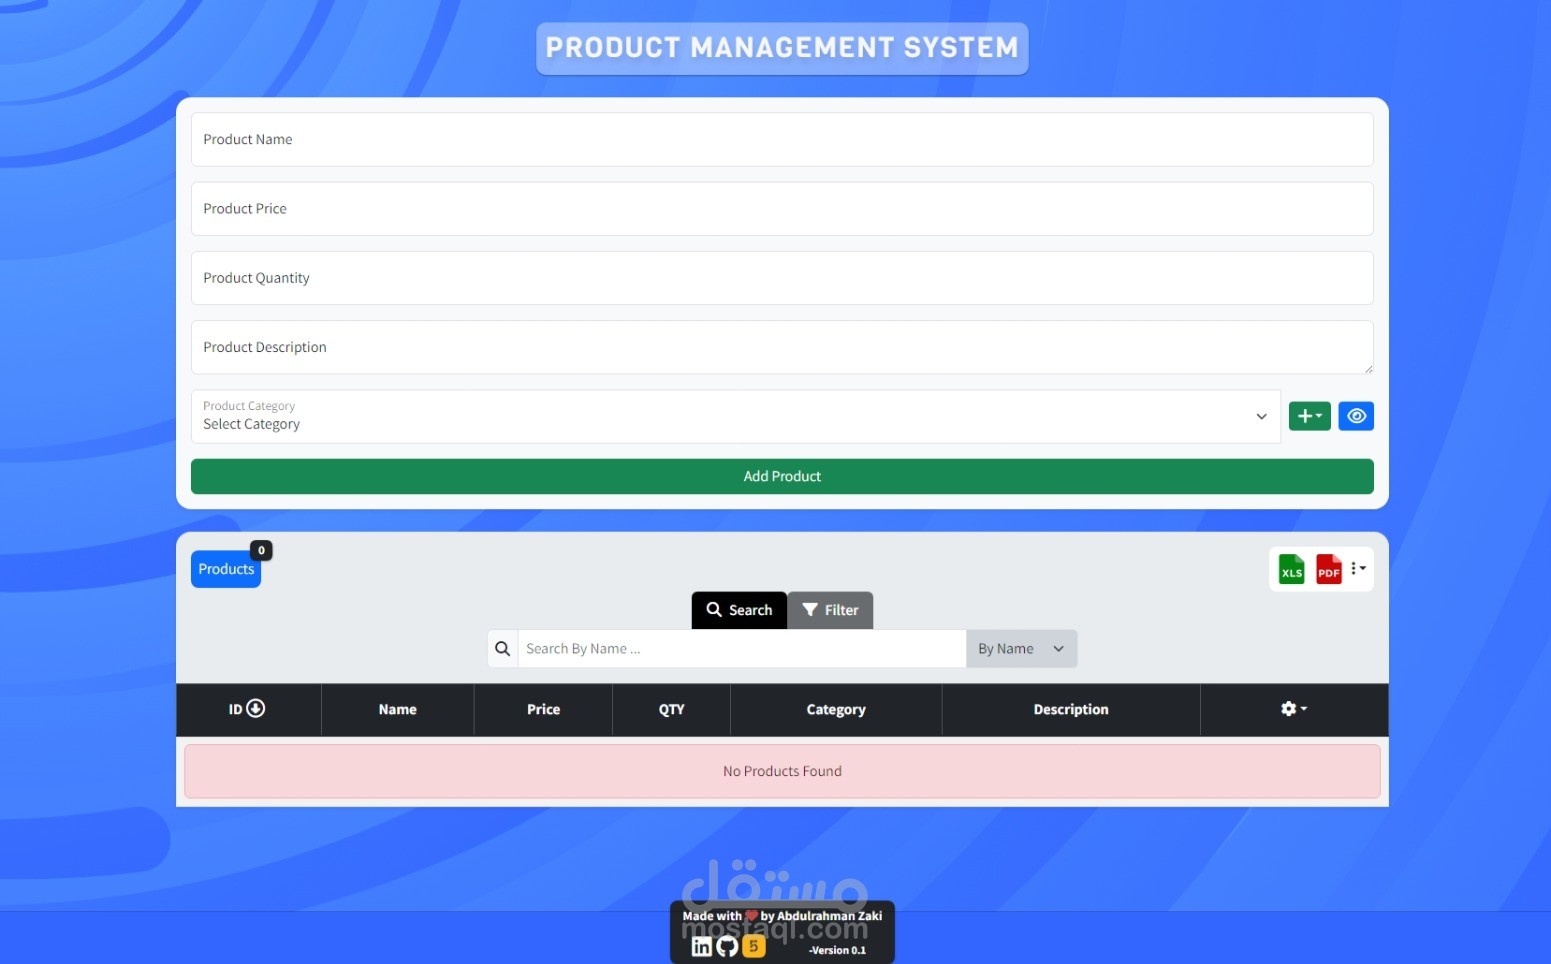Open the plus button's dropdown arrow
Screen dimensions: 1551x964
click(x=1320, y=416)
